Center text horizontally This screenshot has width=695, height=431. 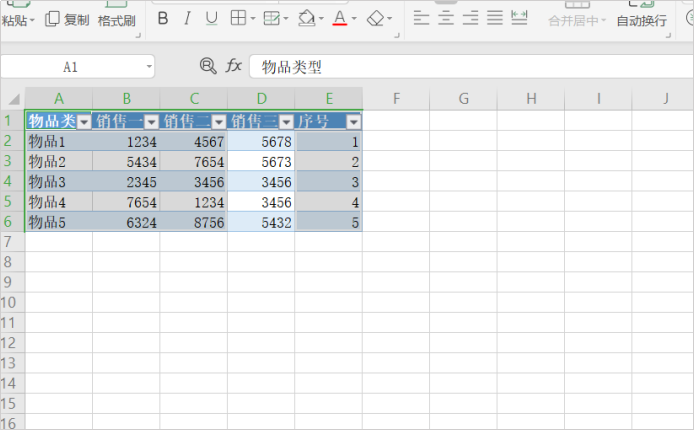point(445,18)
